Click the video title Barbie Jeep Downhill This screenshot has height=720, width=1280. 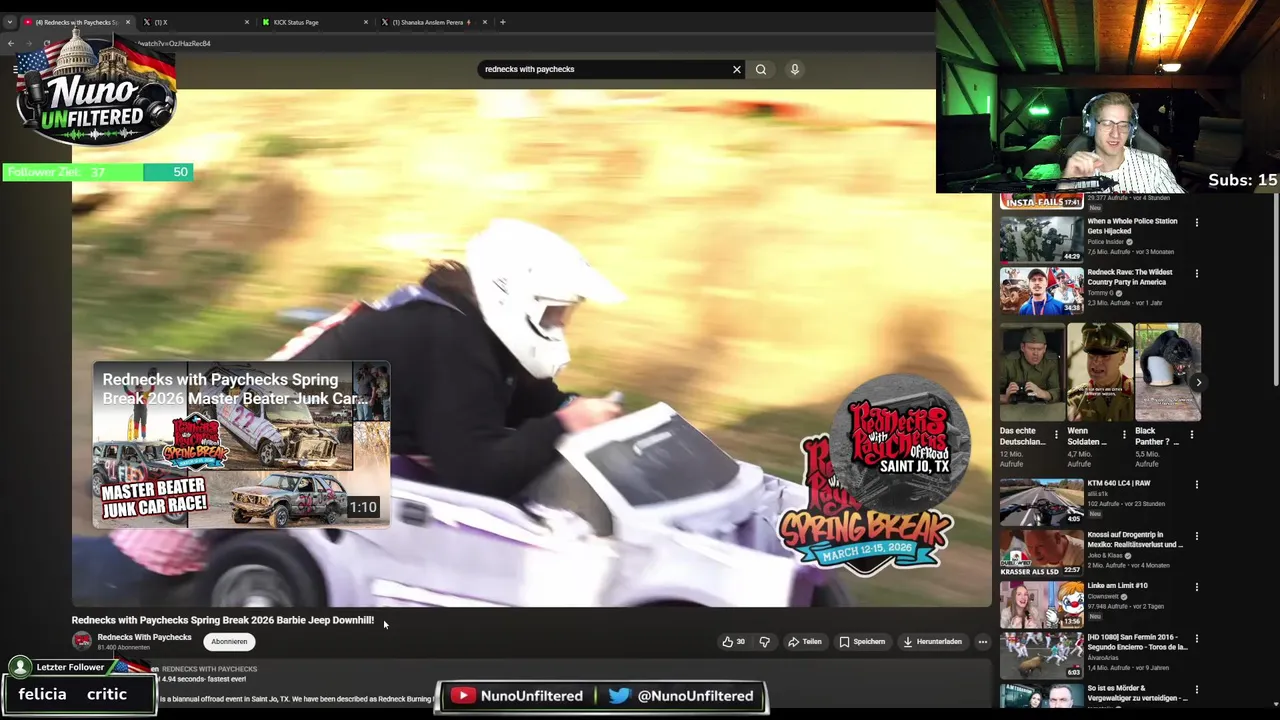point(222,620)
